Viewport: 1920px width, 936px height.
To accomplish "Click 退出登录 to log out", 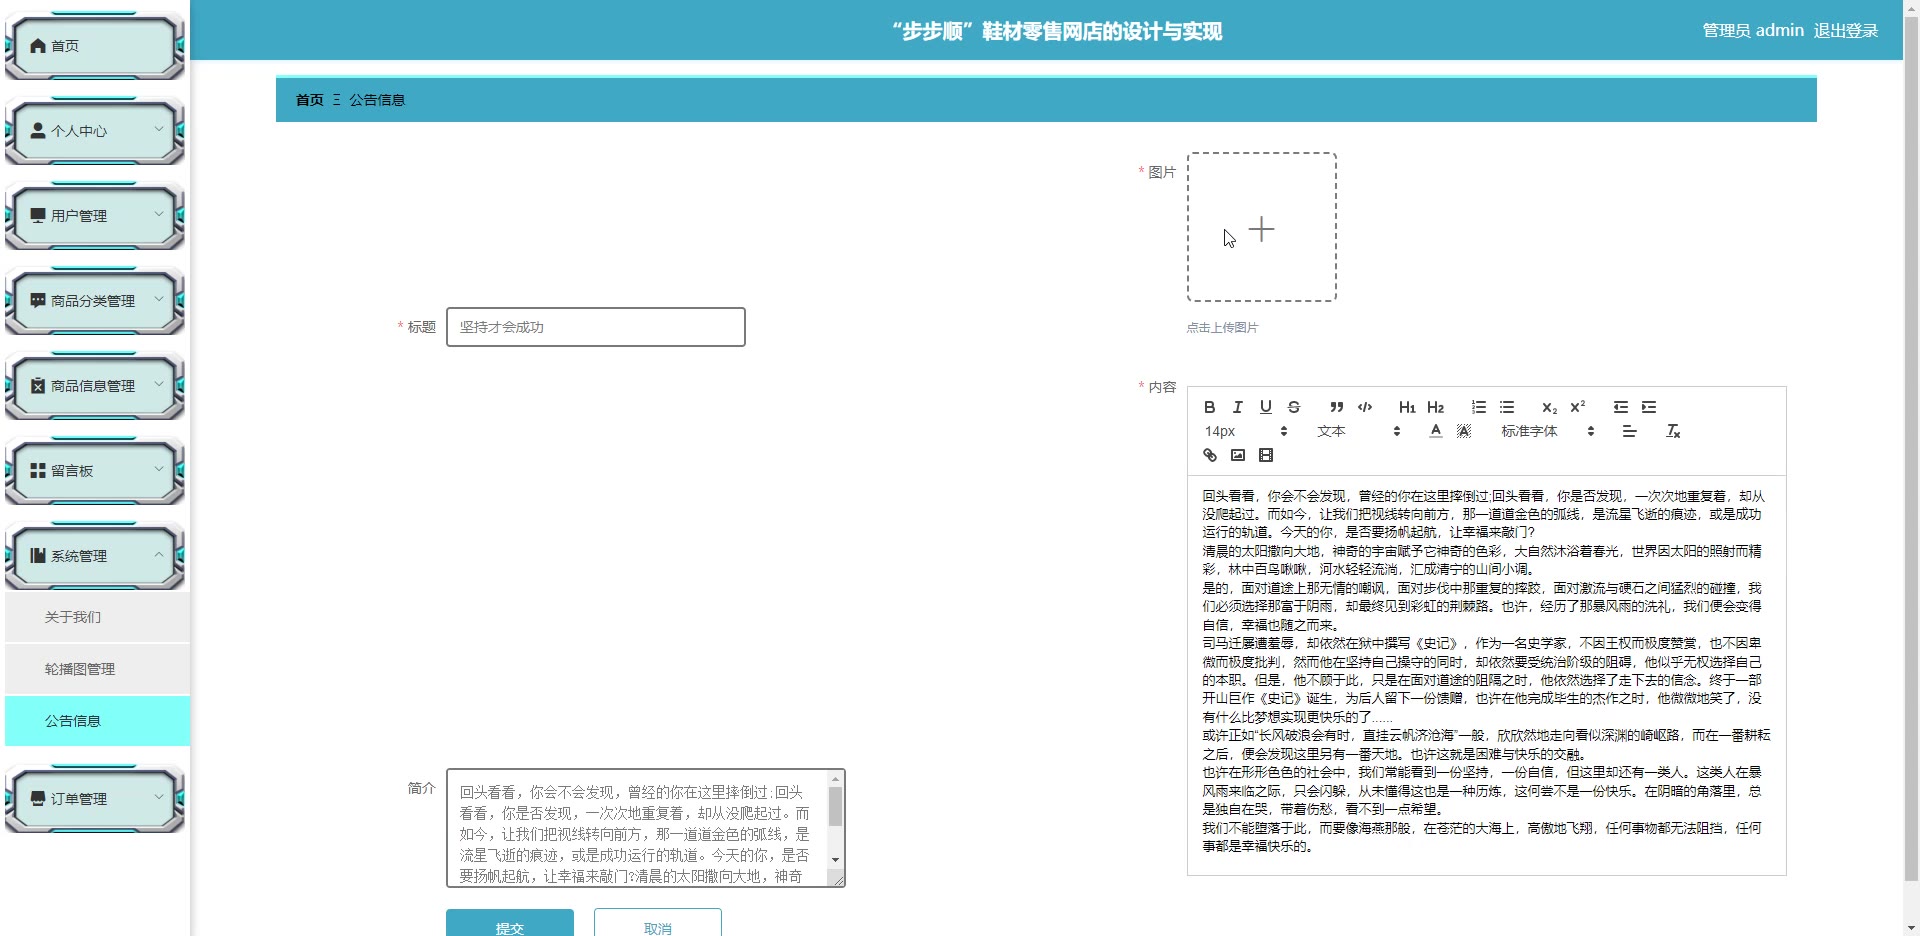I will [x=1846, y=31].
